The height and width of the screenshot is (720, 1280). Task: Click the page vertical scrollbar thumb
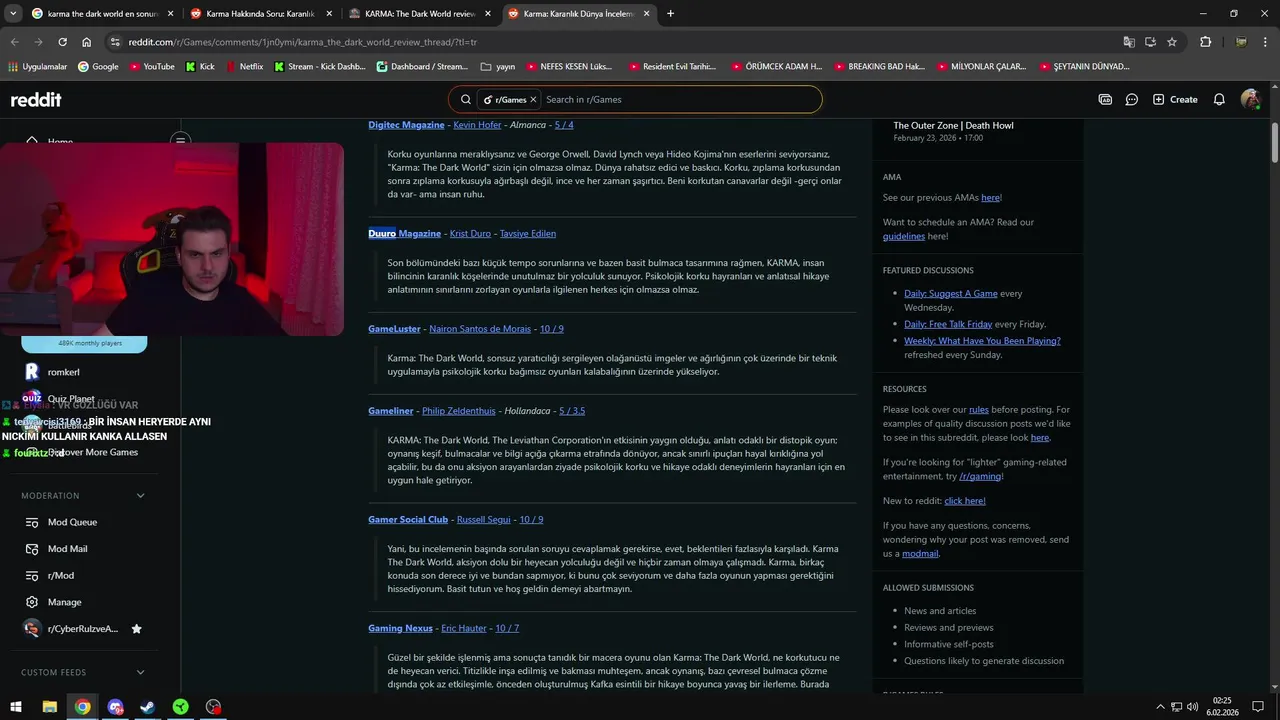tap(1274, 142)
